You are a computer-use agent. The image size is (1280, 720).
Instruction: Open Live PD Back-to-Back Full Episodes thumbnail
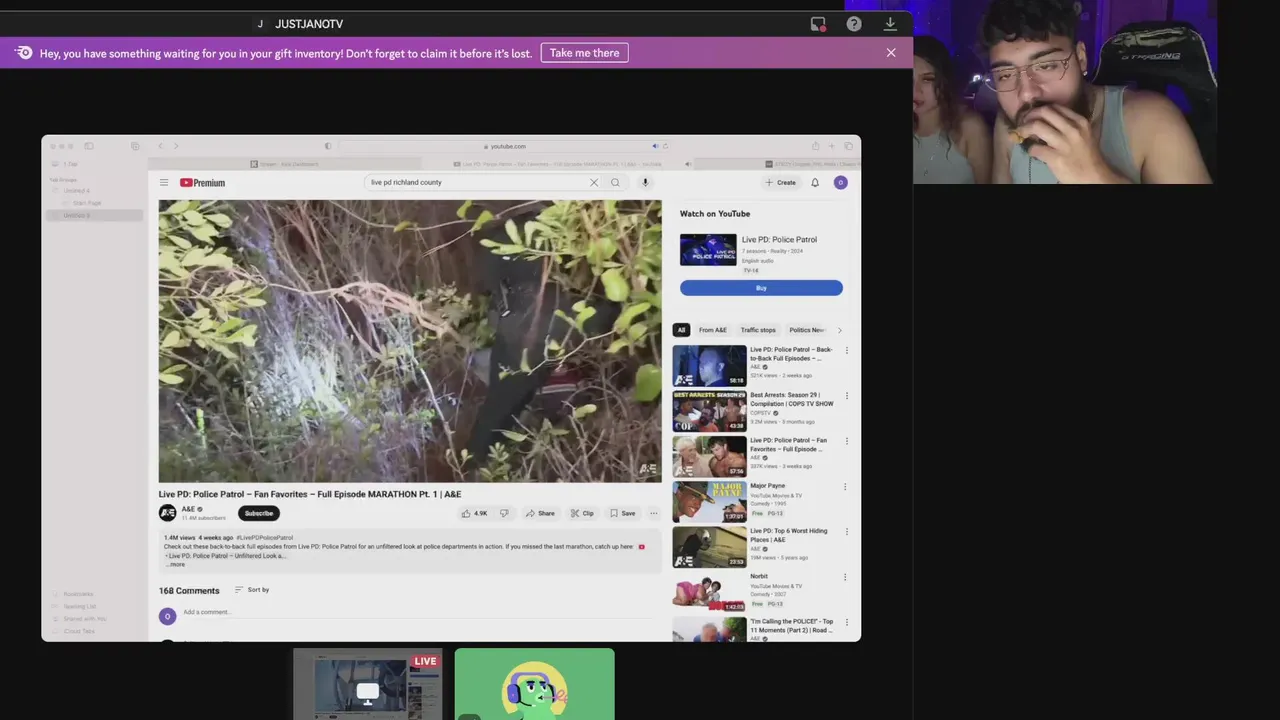[x=709, y=366]
